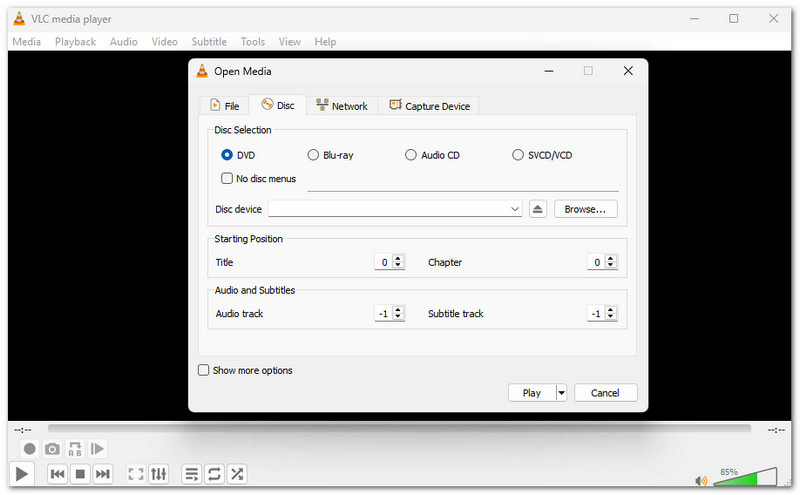Decrease the Audio track spinner value

point(398,316)
